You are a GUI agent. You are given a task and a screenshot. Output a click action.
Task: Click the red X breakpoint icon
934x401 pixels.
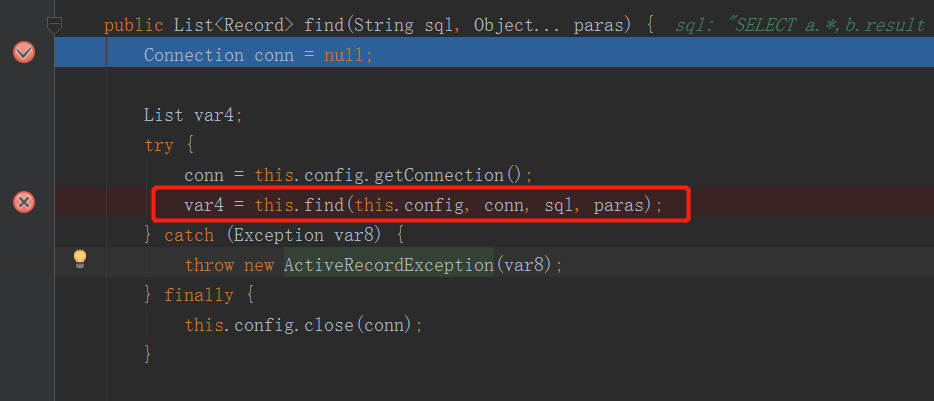pyautogui.click(x=24, y=203)
